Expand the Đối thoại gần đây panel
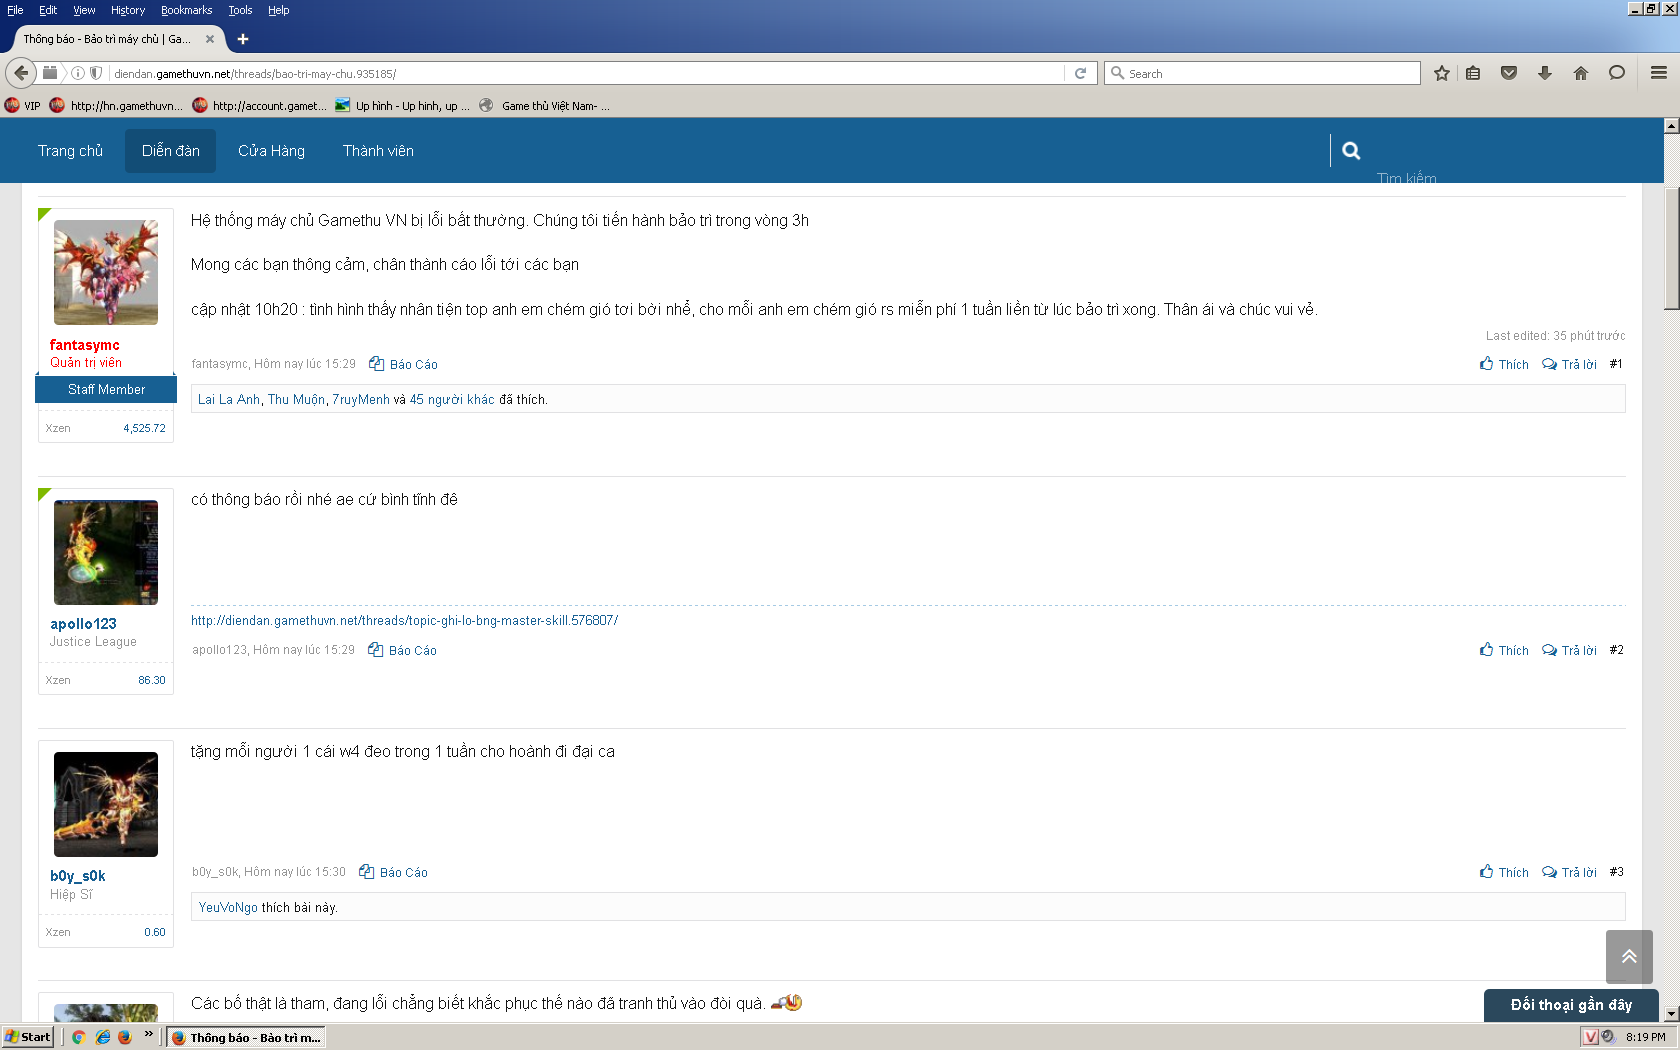The width and height of the screenshot is (1680, 1050). coord(1571,1005)
